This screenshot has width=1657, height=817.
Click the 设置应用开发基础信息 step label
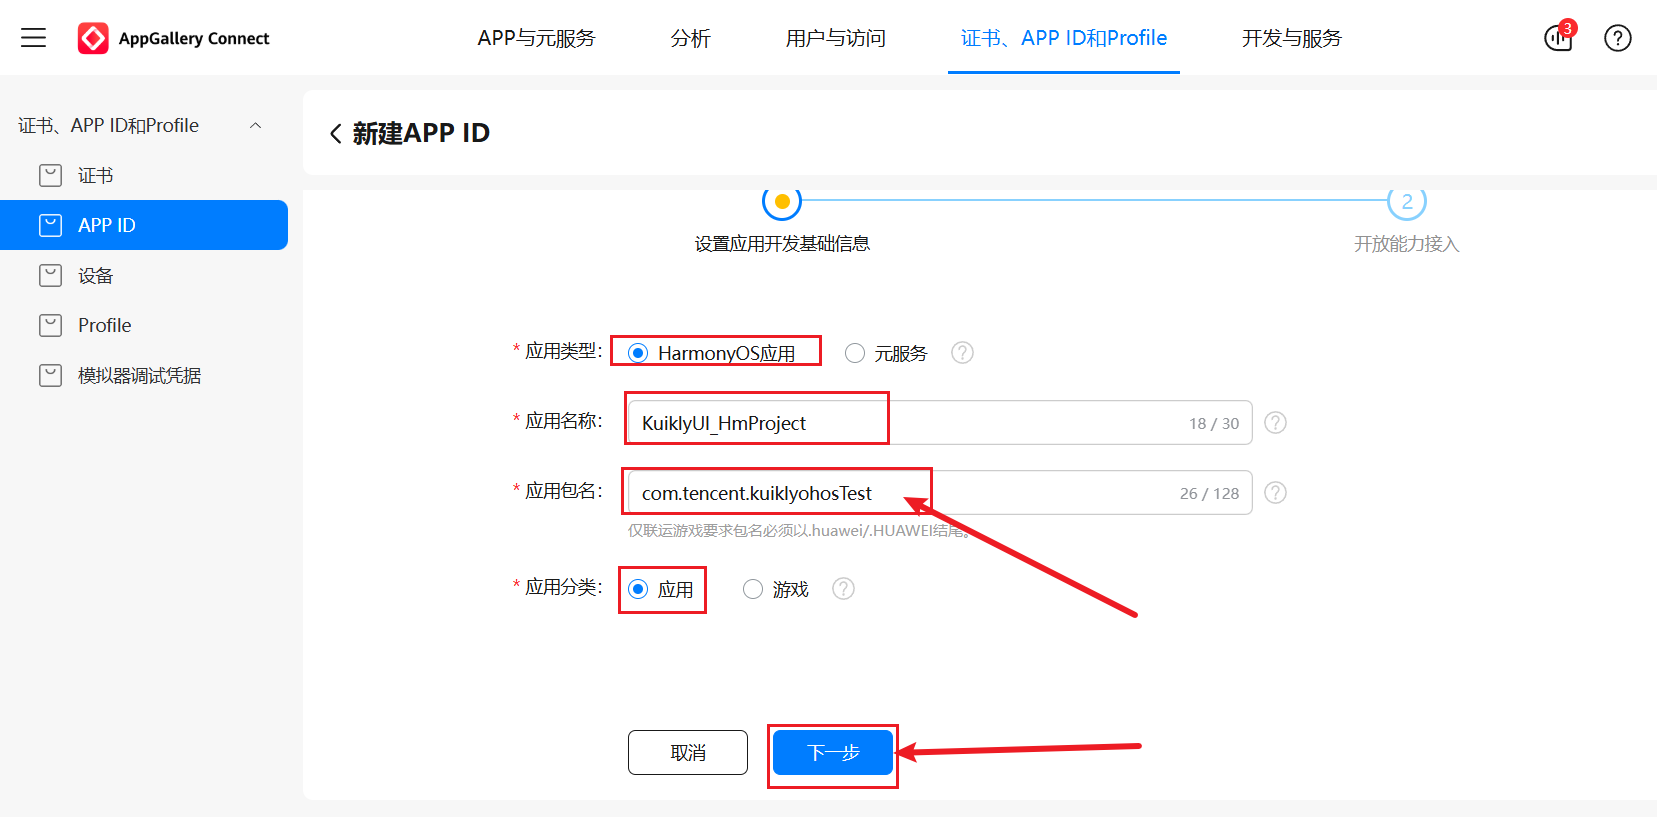pos(782,244)
